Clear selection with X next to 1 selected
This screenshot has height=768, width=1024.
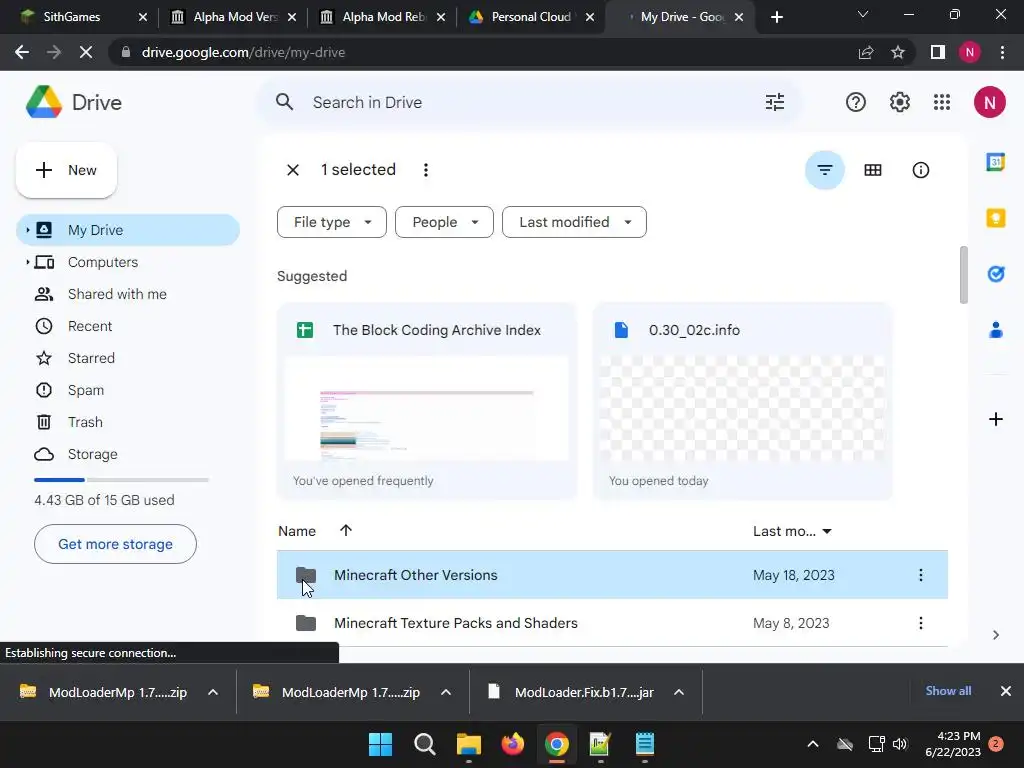point(293,170)
